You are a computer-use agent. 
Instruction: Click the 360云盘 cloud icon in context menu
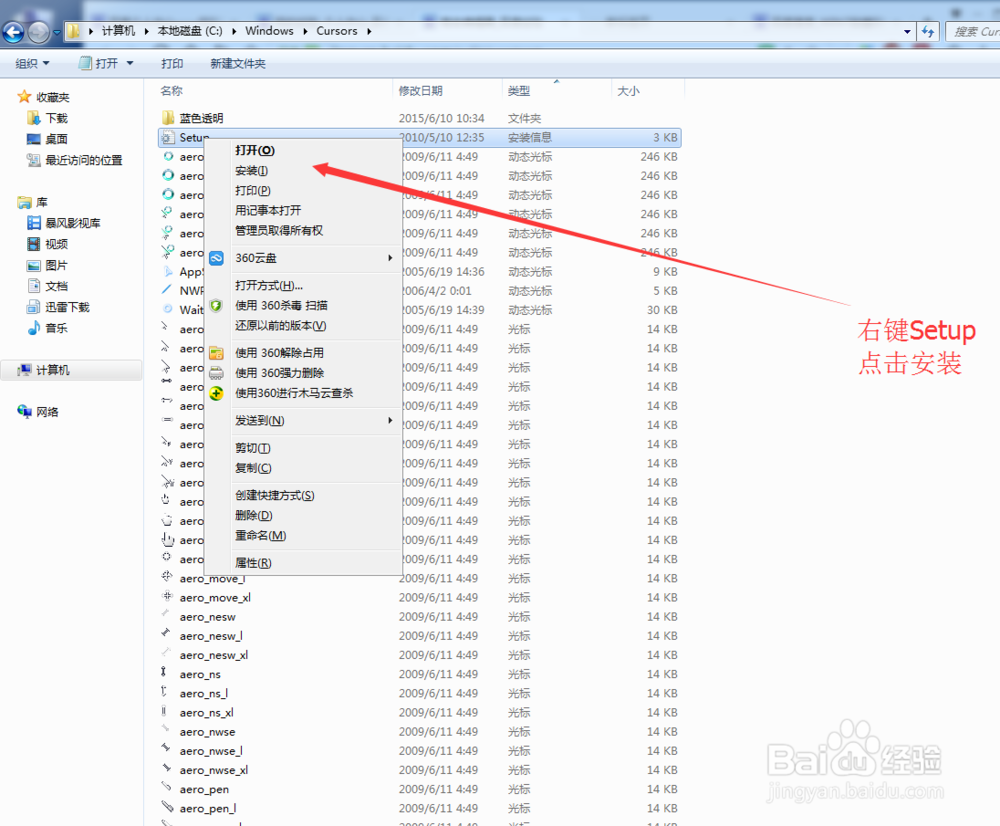(x=216, y=258)
